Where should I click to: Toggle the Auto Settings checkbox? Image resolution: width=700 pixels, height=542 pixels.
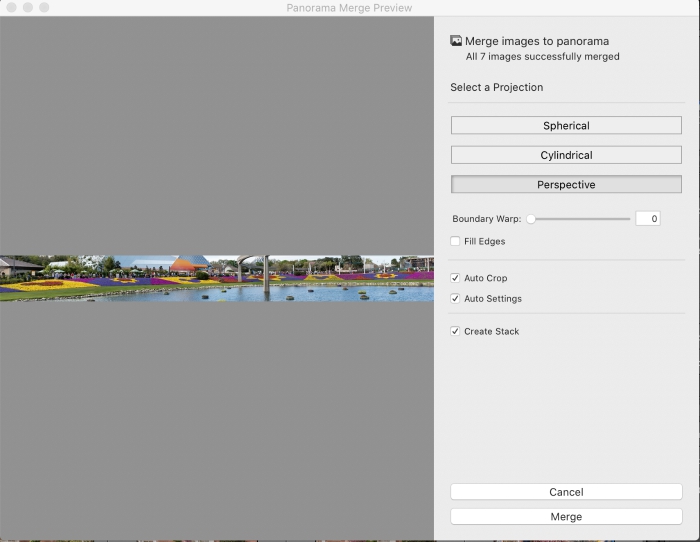point(455,298)
